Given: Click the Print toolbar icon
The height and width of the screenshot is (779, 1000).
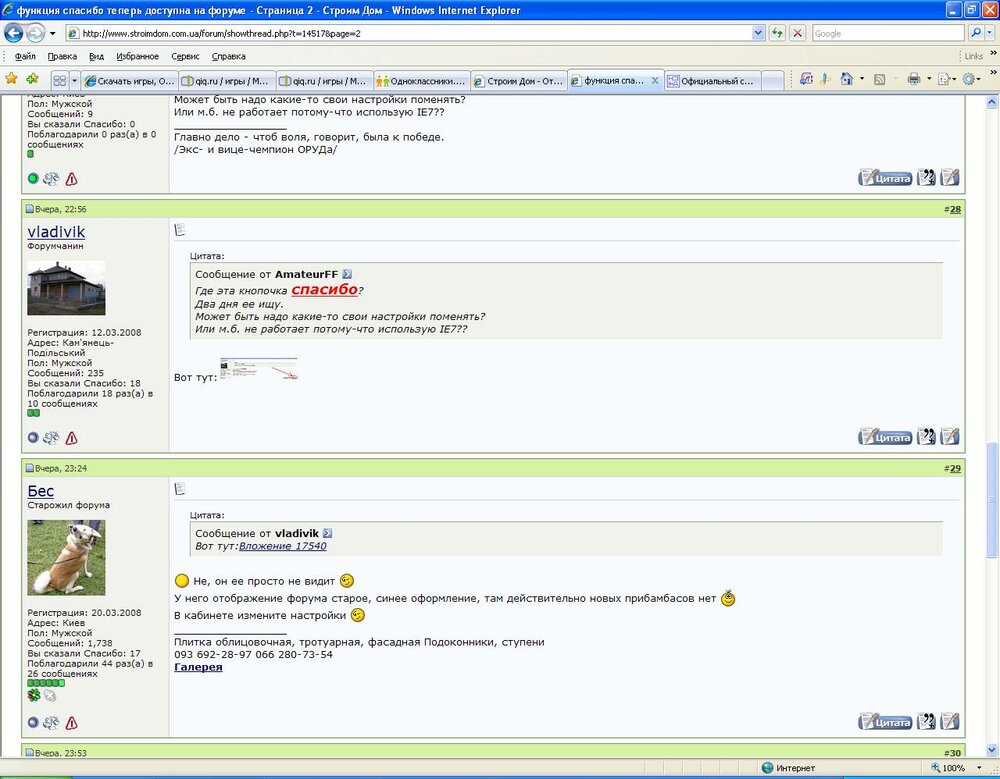Looking at the screenshot, I should tap(914, 79).
